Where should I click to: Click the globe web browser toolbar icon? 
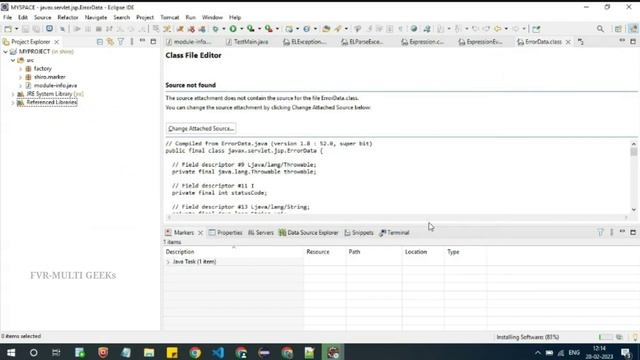point(414,29)
